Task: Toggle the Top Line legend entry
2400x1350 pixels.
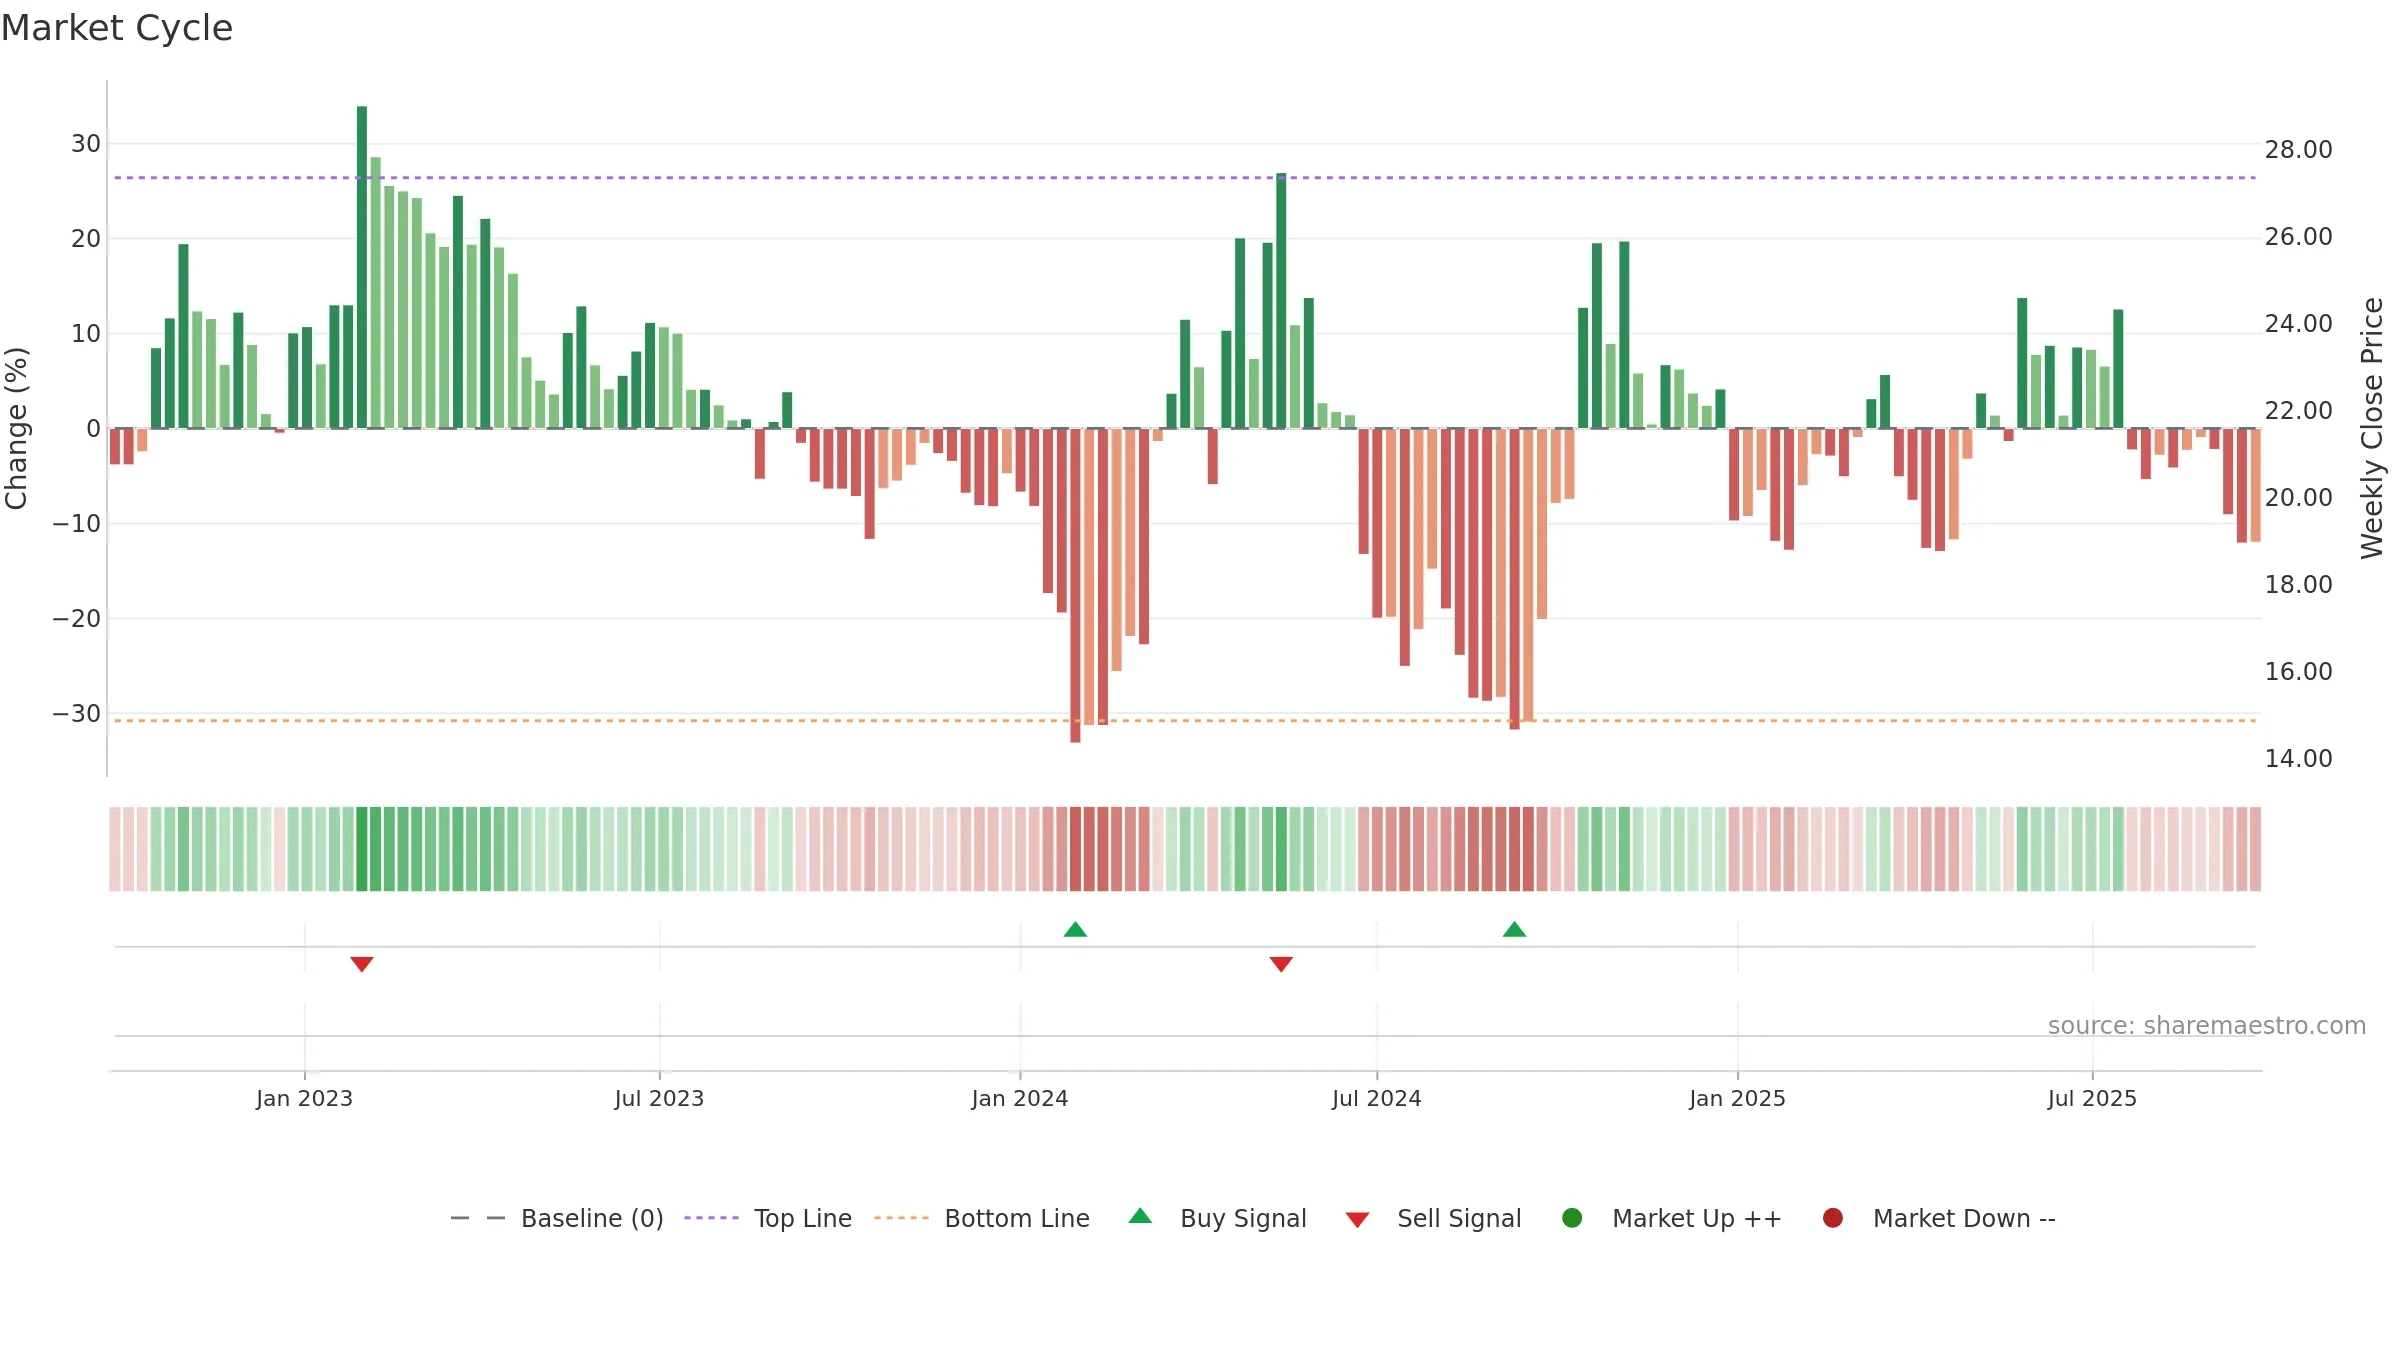Action: coord(768,1218)
